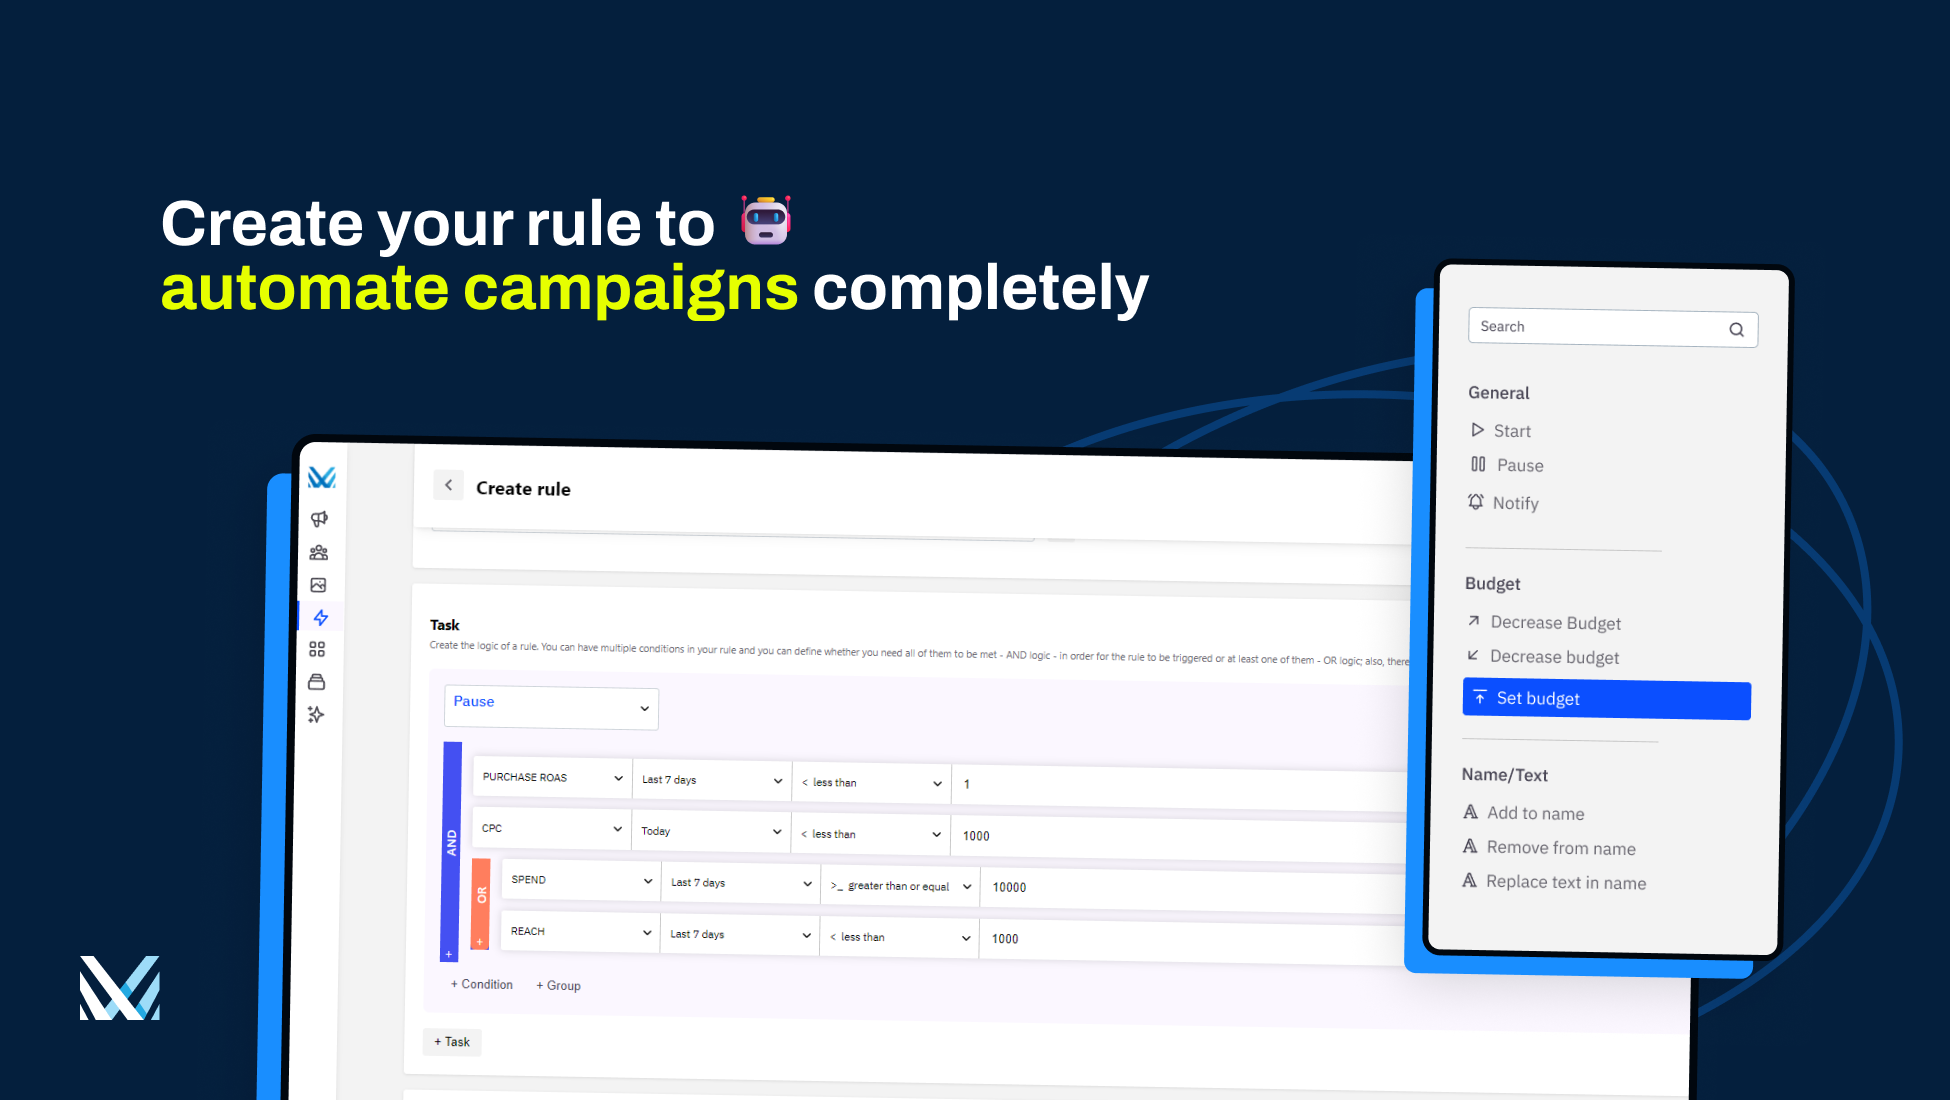The height and width of the screenshot is (1100, 1950).
Task: Click Notify option in General section
Action: coord(1516,501)
